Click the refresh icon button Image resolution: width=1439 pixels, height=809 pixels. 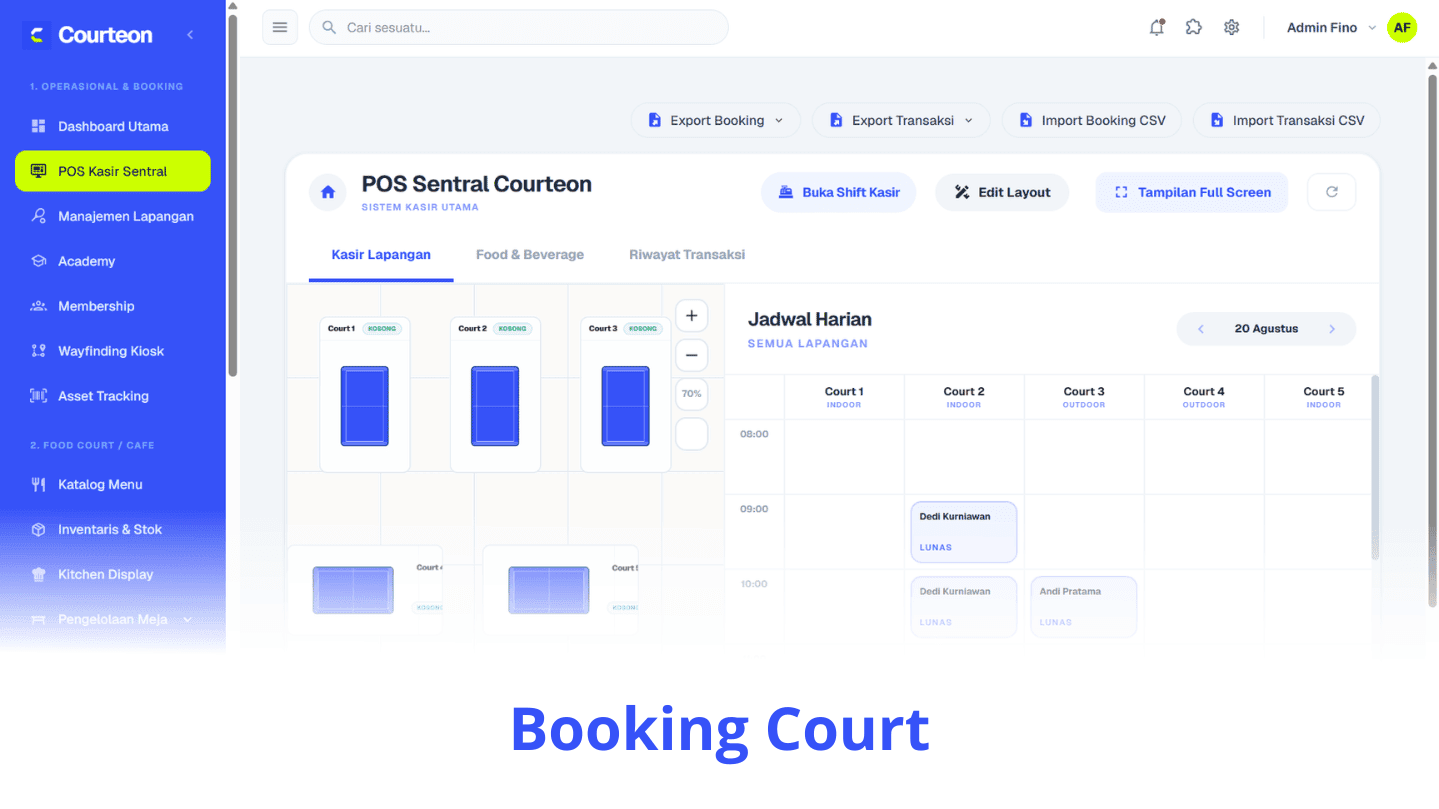(x=1332, y=192)
